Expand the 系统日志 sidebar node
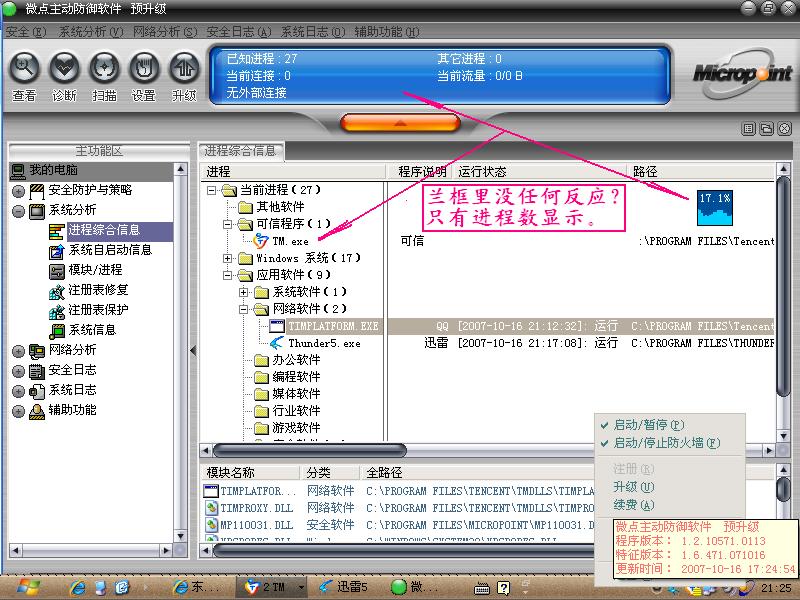The image size is (800, 600). (x=18, y=391)
